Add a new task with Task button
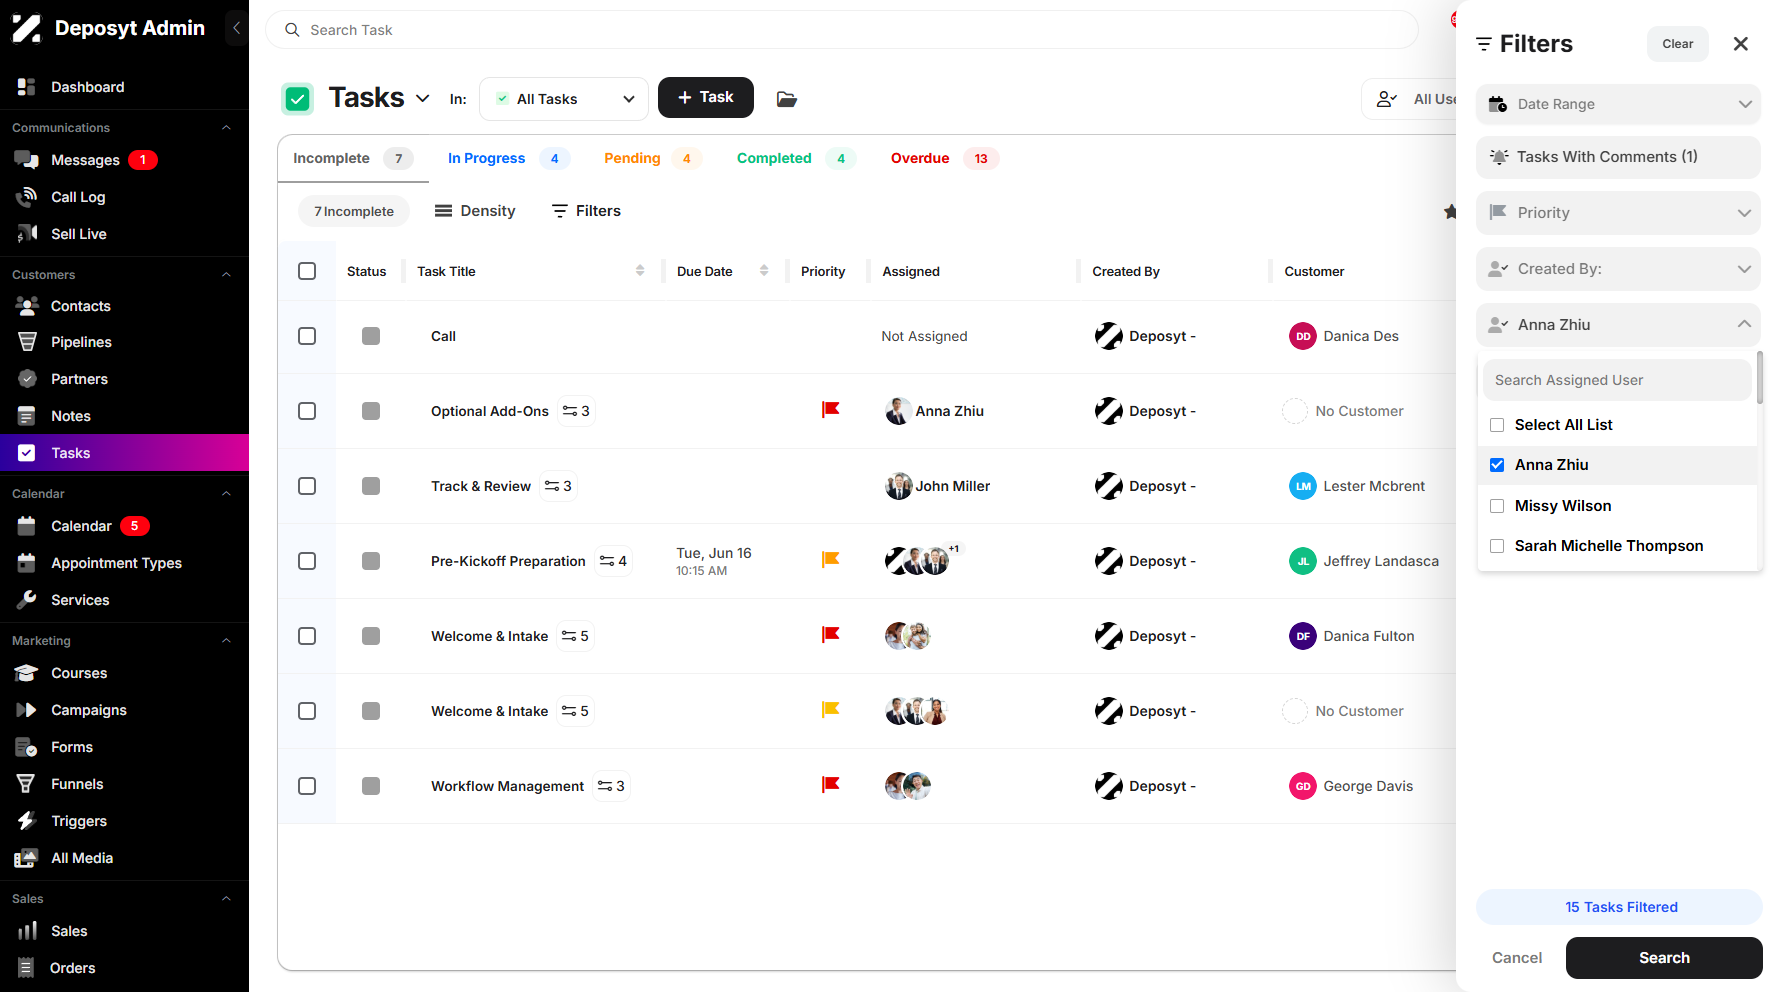Viewport: 1781px width, 992px height. [x=706, y=97]
